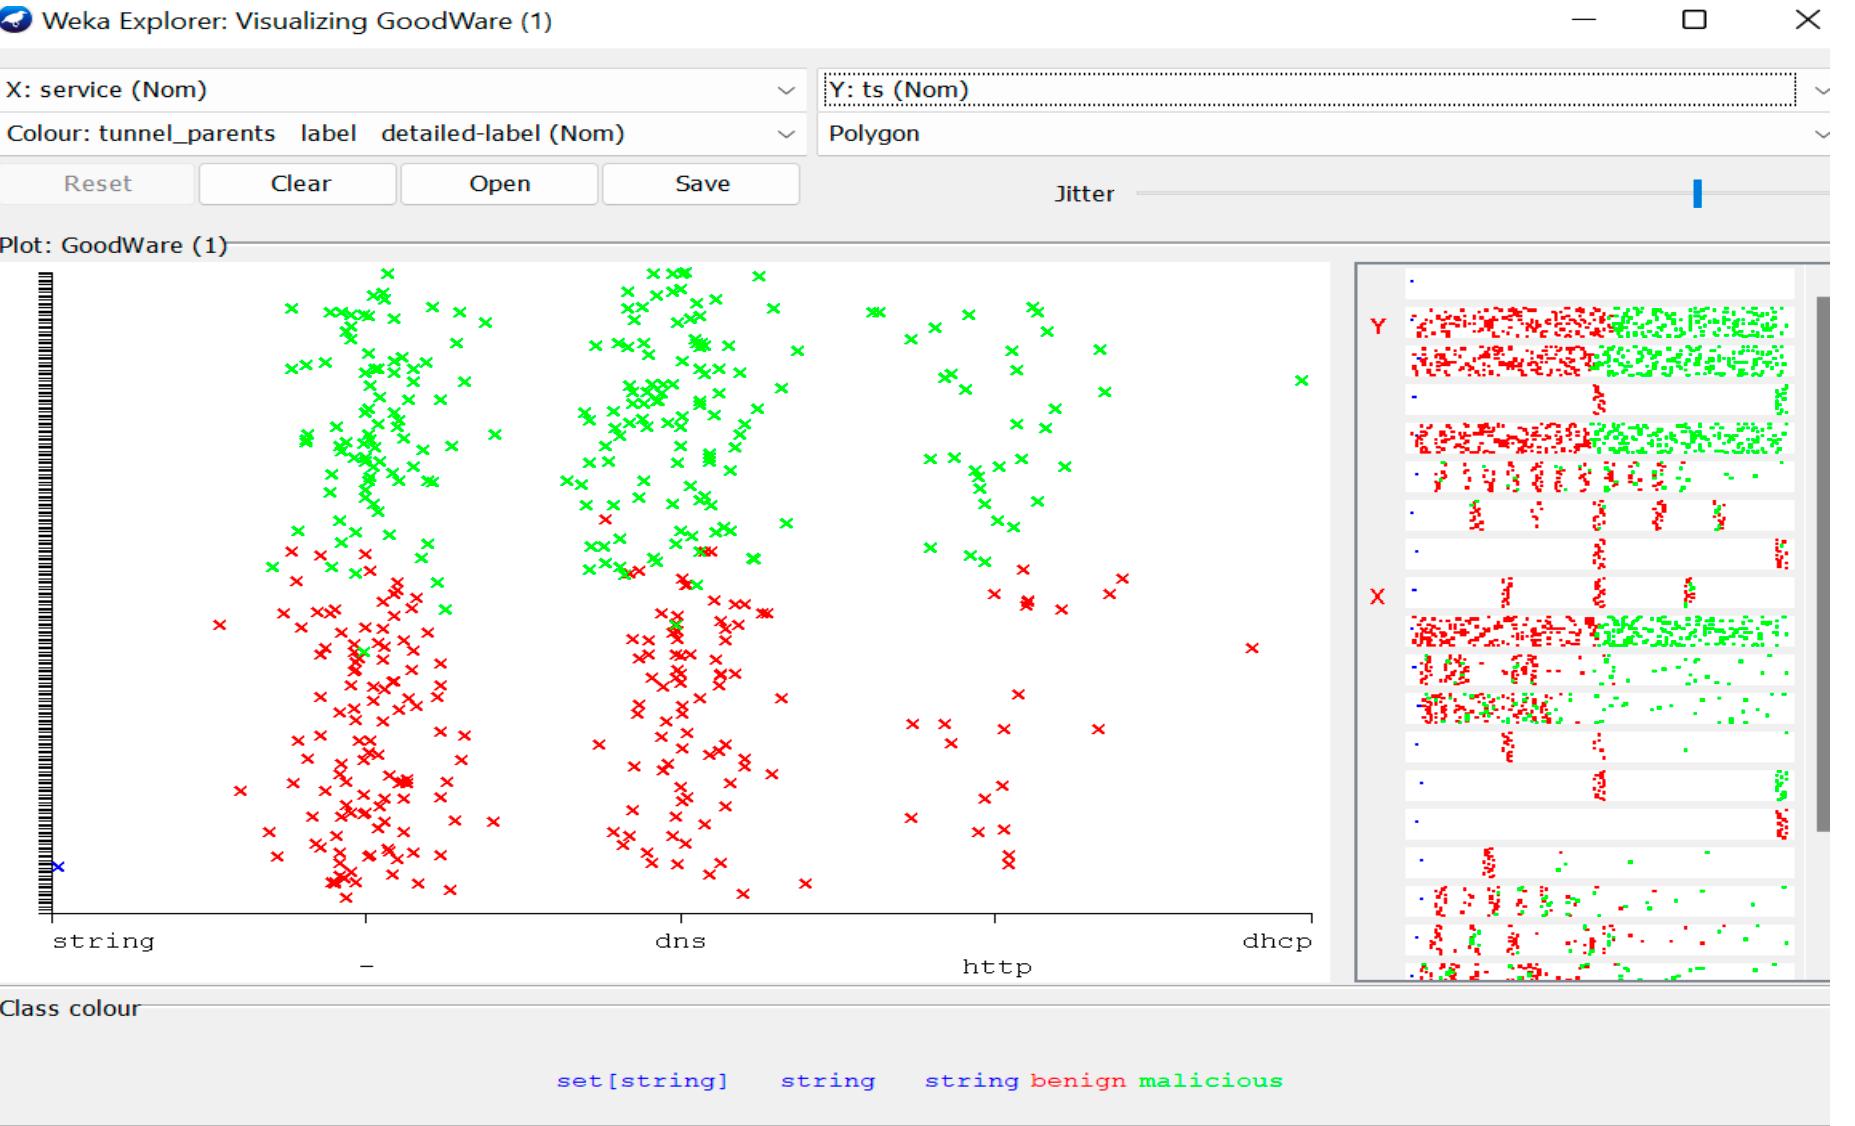Screen dimensions: 1855x1126
Task: Click the vertical scrollbar of attribute strips
Action: coord(1823,564)
